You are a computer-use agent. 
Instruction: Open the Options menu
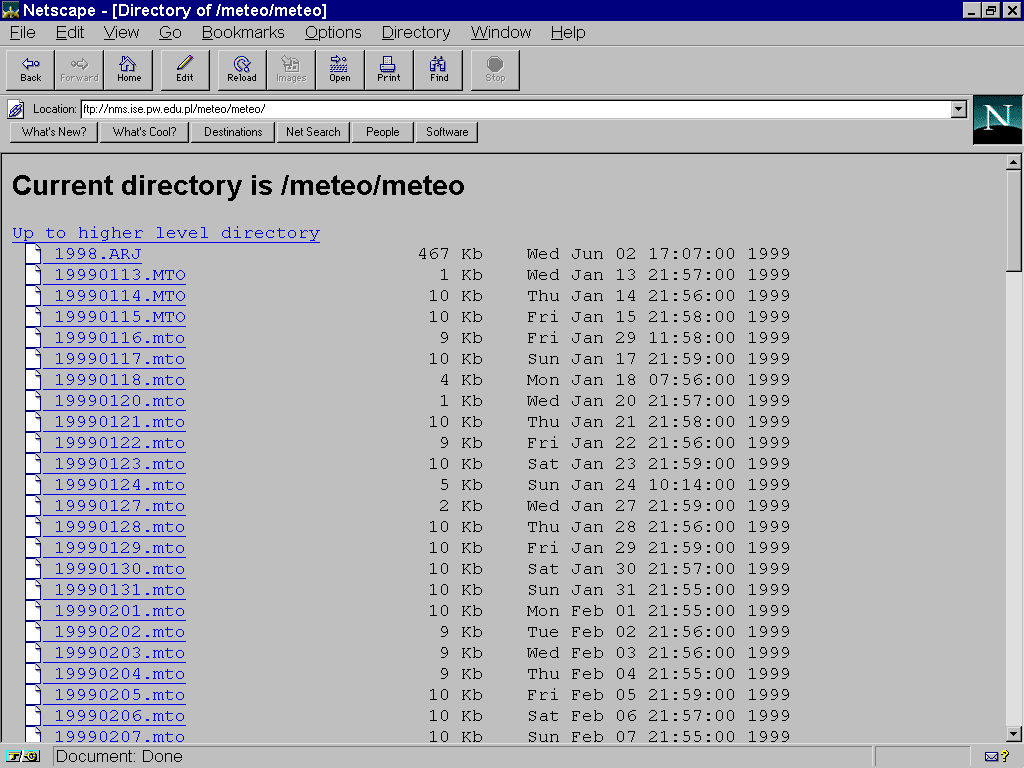[333, 33]
